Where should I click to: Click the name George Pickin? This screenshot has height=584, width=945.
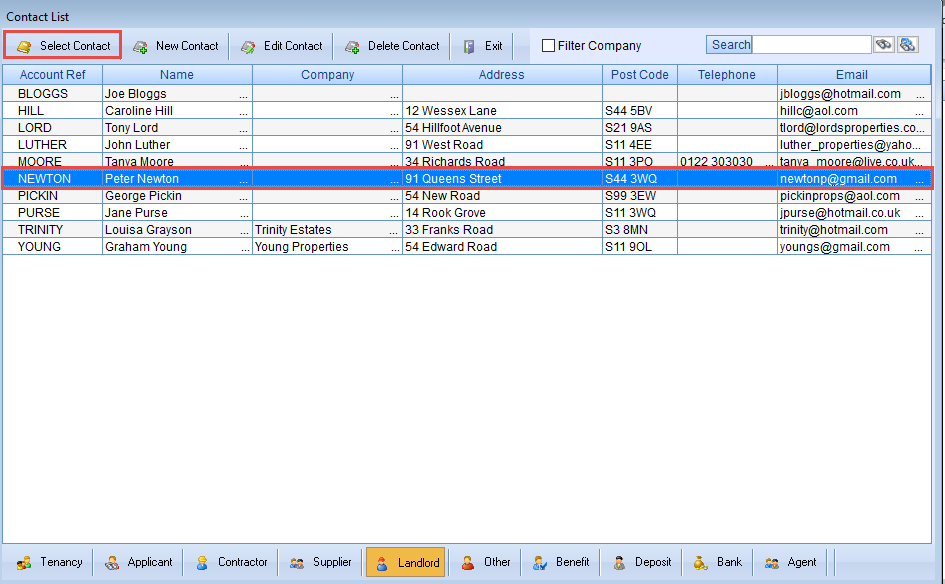click(143, 196)
